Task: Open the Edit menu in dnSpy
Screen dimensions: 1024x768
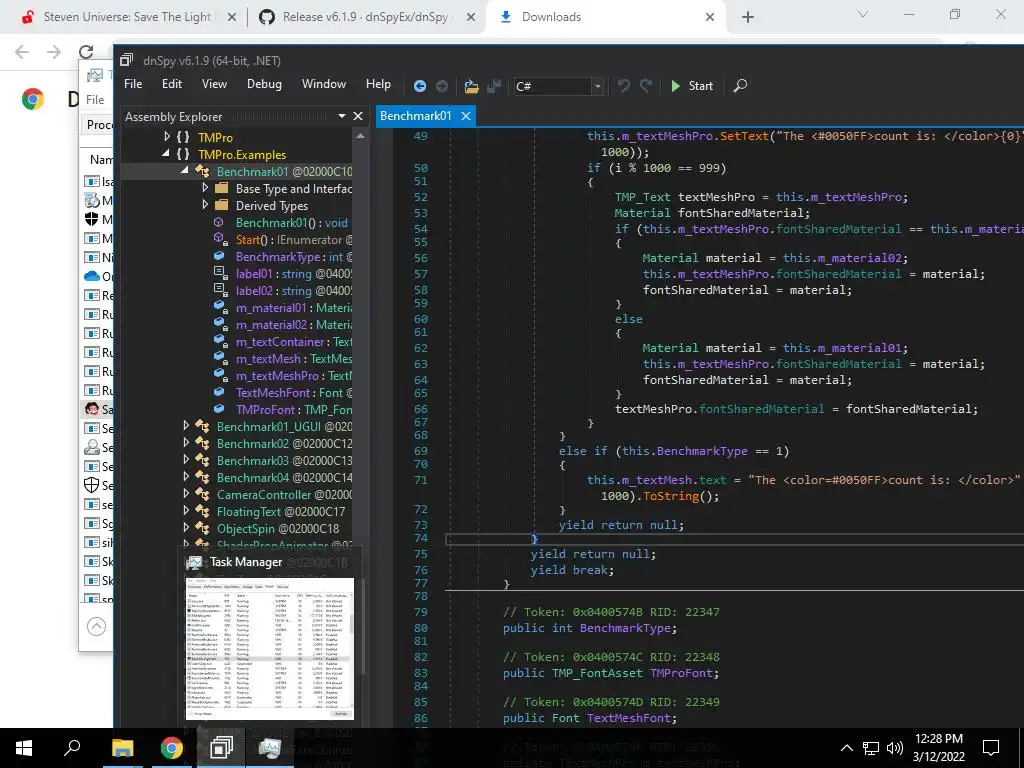Action: (x=172, y=84)
